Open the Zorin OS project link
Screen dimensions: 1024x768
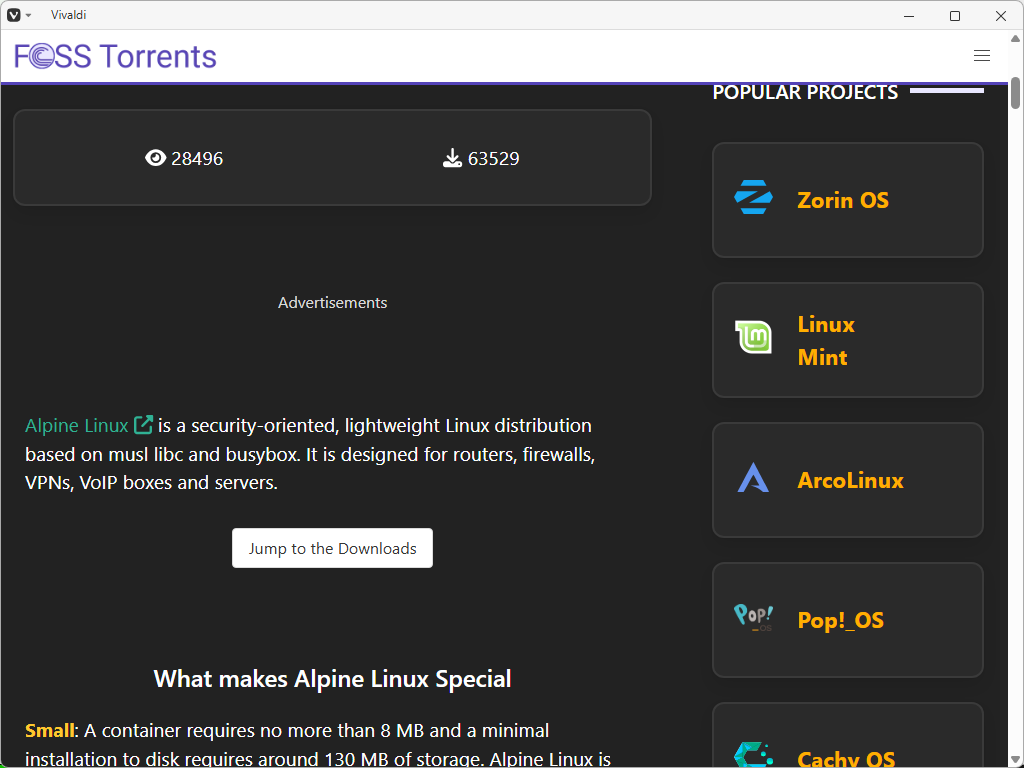pyautogui.click(x=842, y=200)
